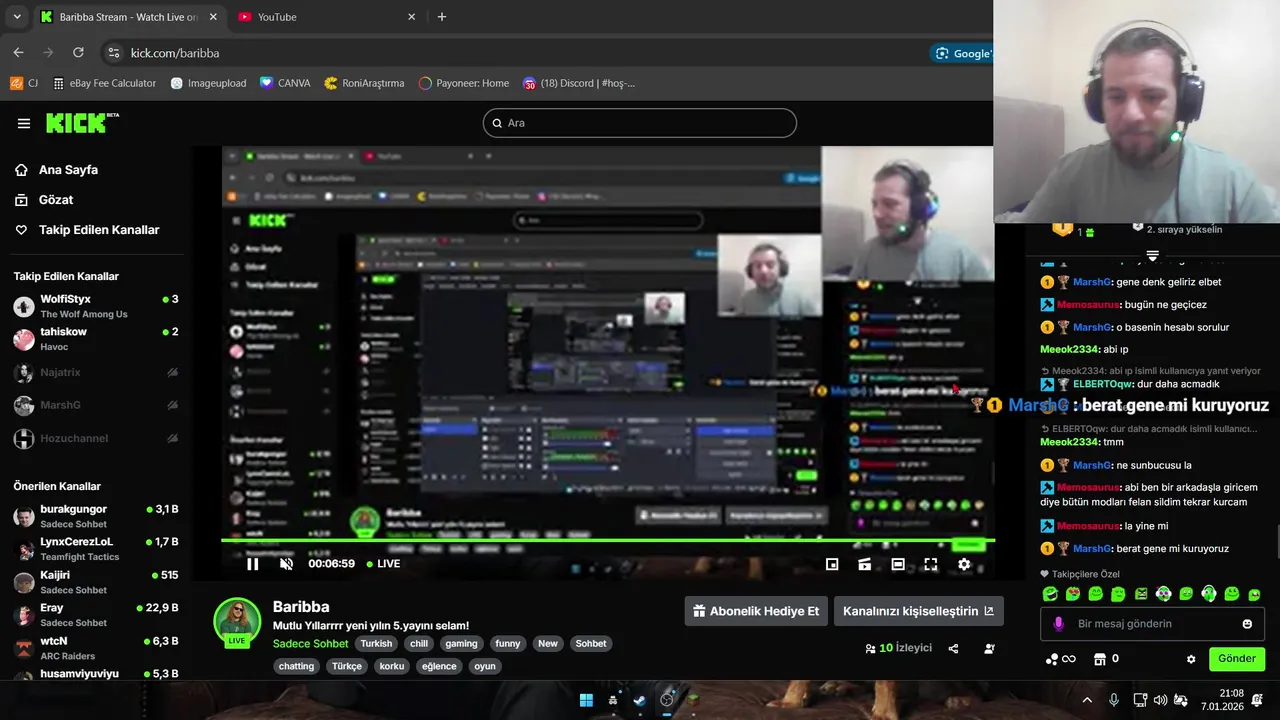Image resolution: width=1280 pixels, height=720 pixels.
Task: Toggle theater mode on the player
Action: tap(898, 564)
